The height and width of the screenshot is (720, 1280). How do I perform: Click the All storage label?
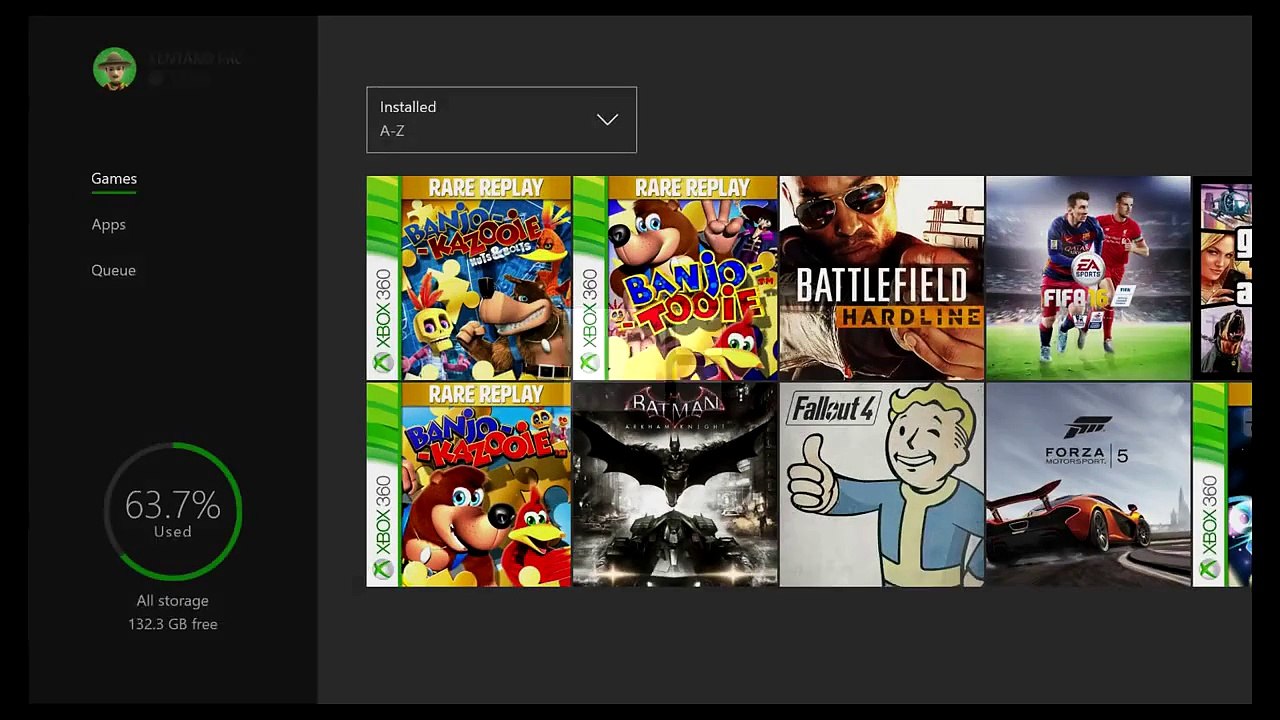(x=173, y=601)
